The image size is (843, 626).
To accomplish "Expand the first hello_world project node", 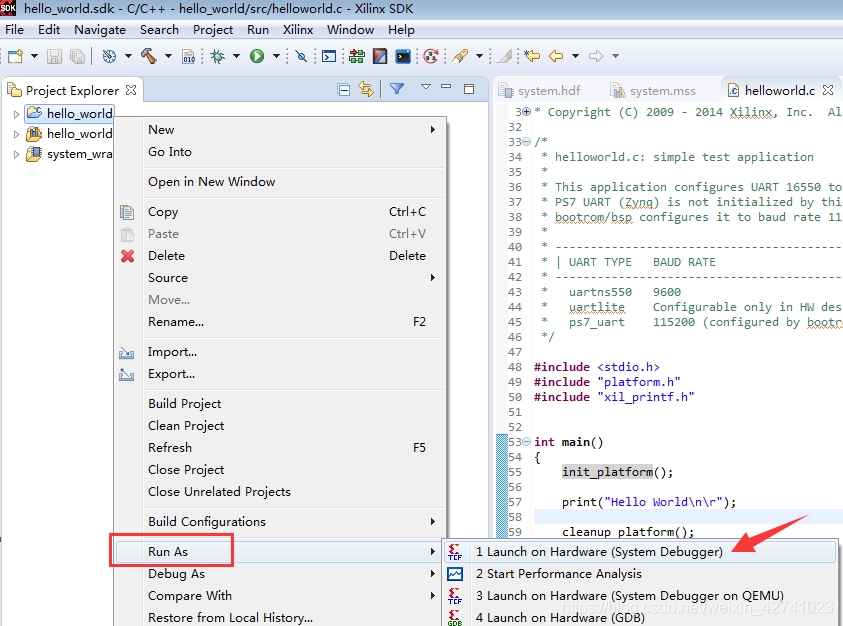I will coord(16,114).
